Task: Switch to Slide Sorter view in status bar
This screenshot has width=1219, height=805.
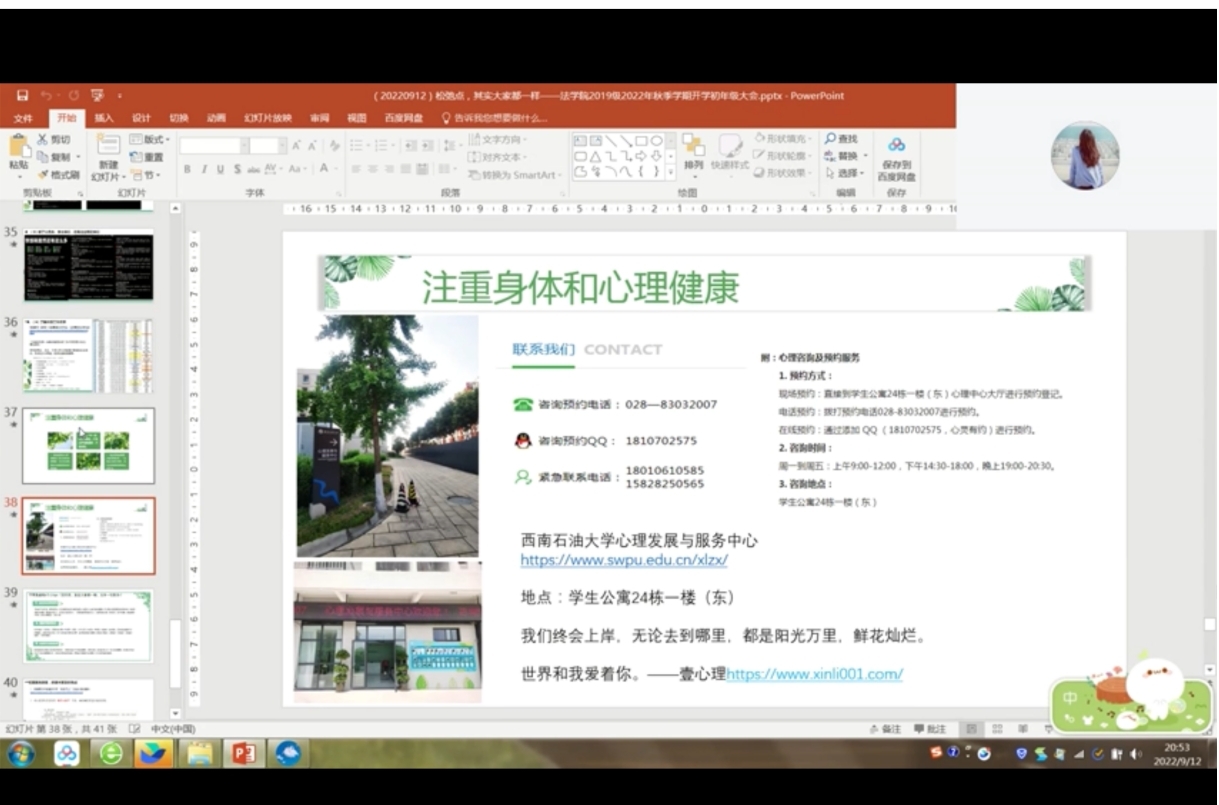Action: tap(997, 729)
